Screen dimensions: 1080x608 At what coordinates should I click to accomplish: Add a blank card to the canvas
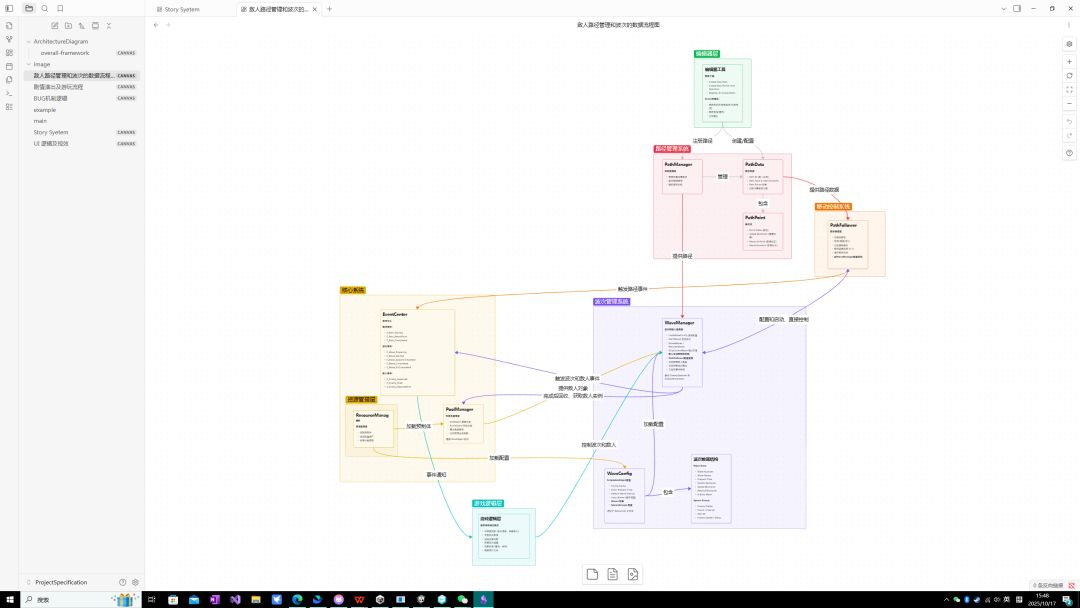click(x=592, y=574)
